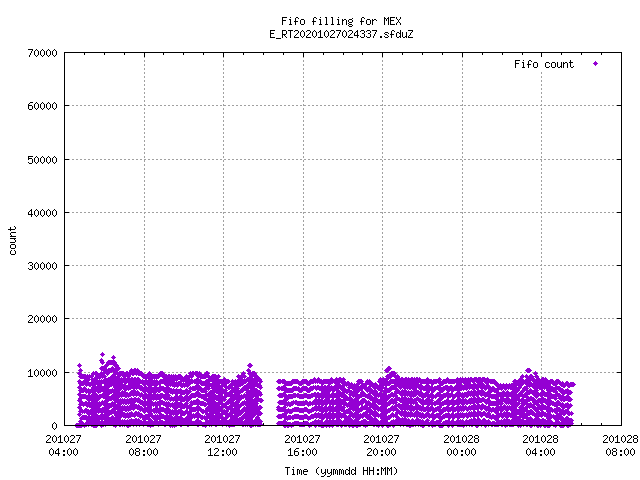This screenshot has height=480, width=640.
Task: Click the x-axis tick label 201028 04:00
Action: click(540, 445)
